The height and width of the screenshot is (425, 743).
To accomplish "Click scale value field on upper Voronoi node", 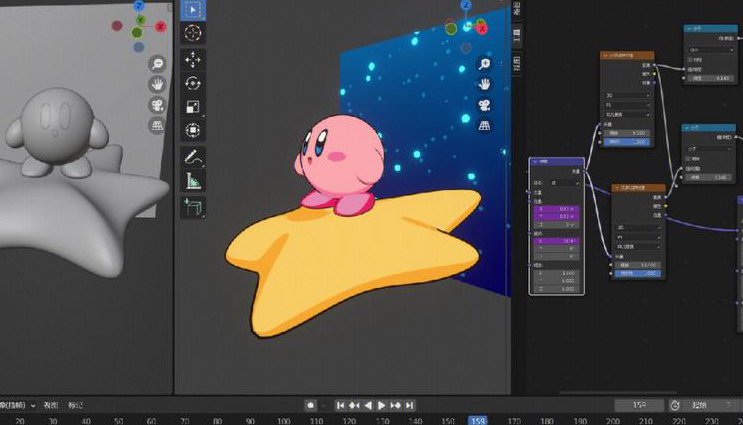I will (627, 133).
